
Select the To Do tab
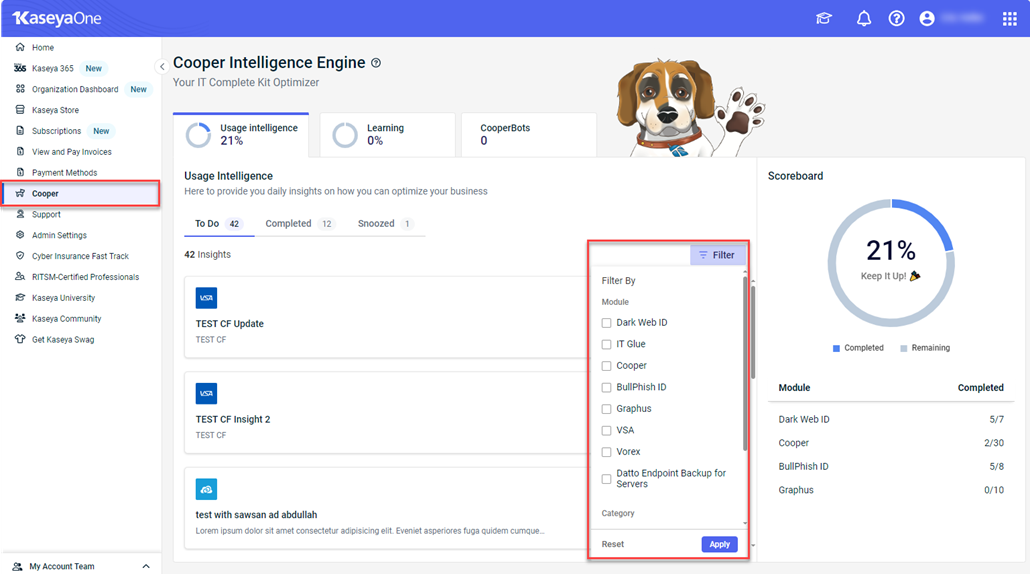tap(219, 224)
